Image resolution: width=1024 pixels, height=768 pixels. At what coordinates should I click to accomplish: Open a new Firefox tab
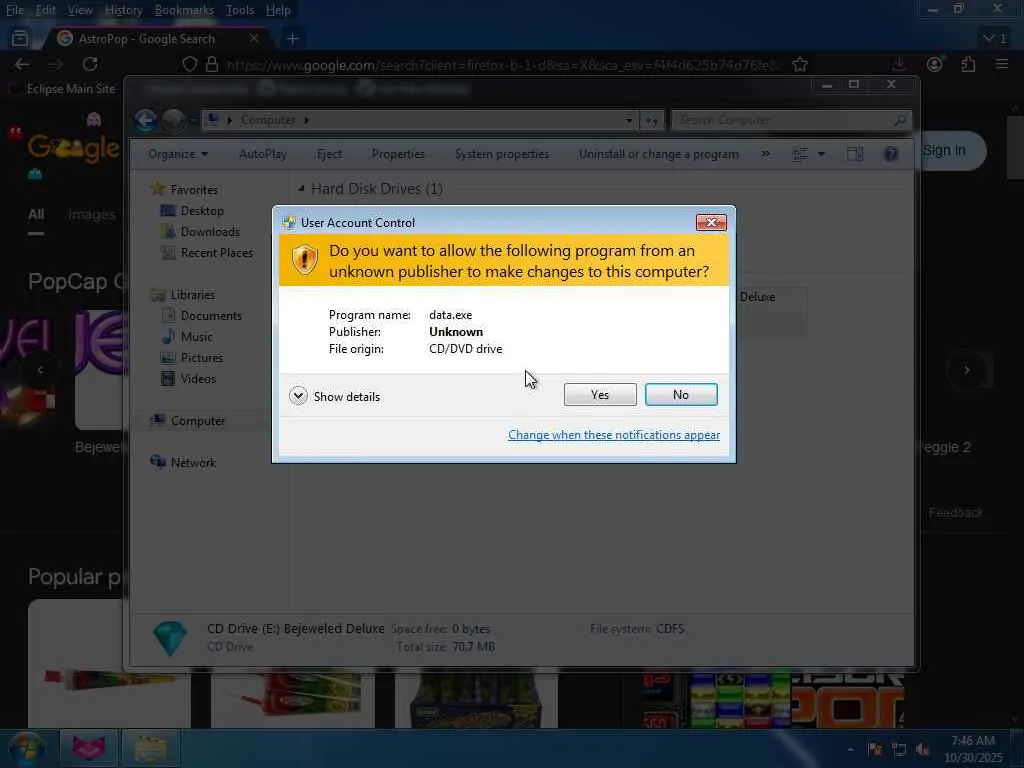tap(293, 39)
